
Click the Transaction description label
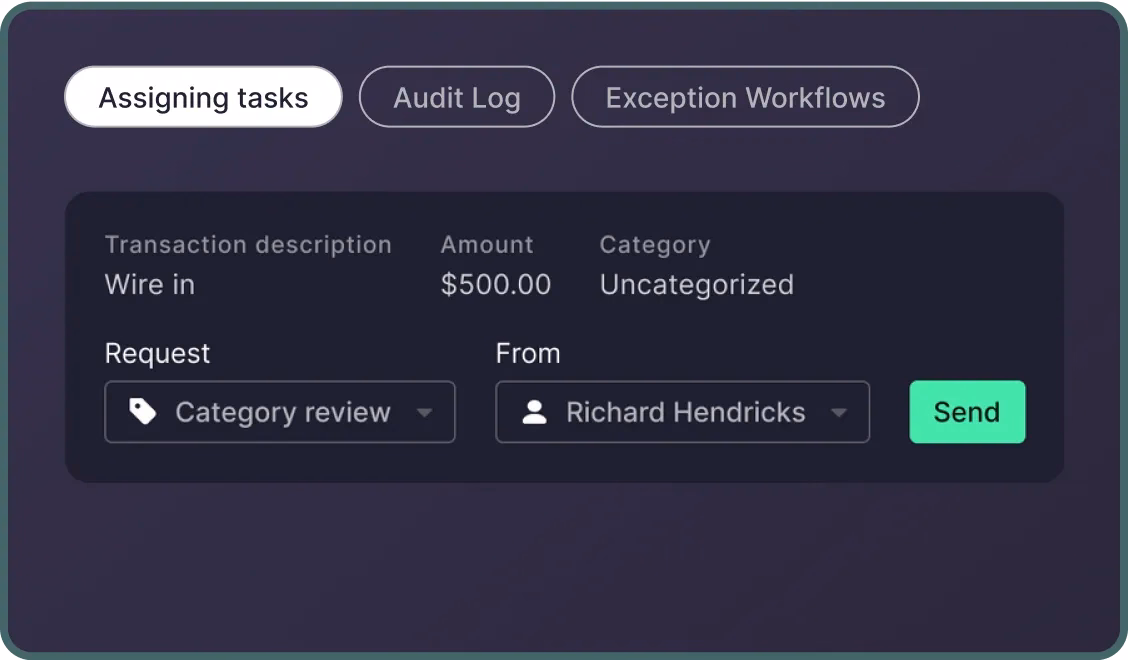click(248, 245)
